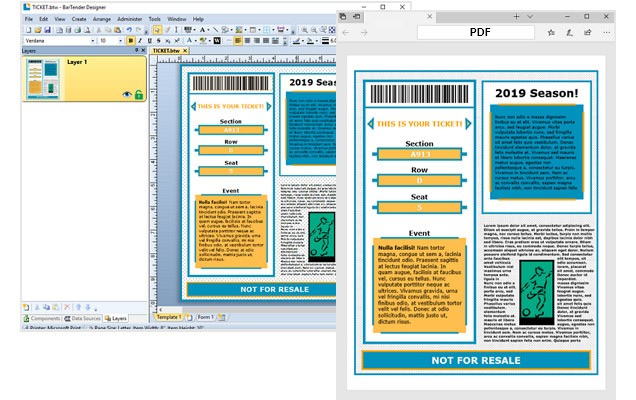This screenshot has width=636, height=400.
Task: Click the Text tool (A) icon
Action: tap(202, 30)
